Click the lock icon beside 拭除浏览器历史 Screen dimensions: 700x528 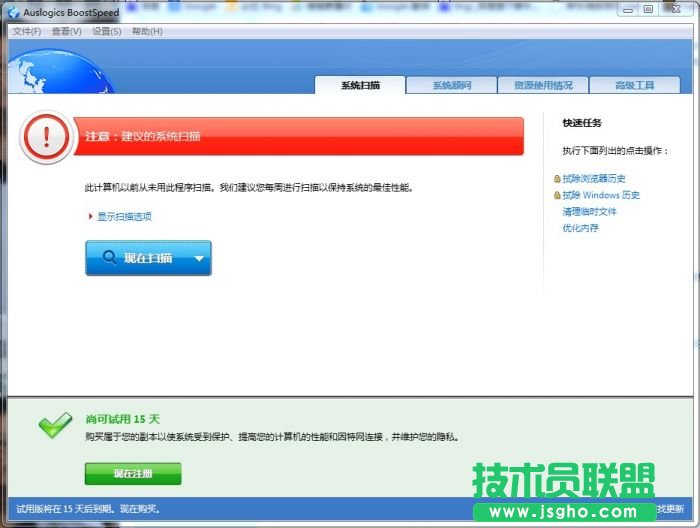tap(557, 179)
